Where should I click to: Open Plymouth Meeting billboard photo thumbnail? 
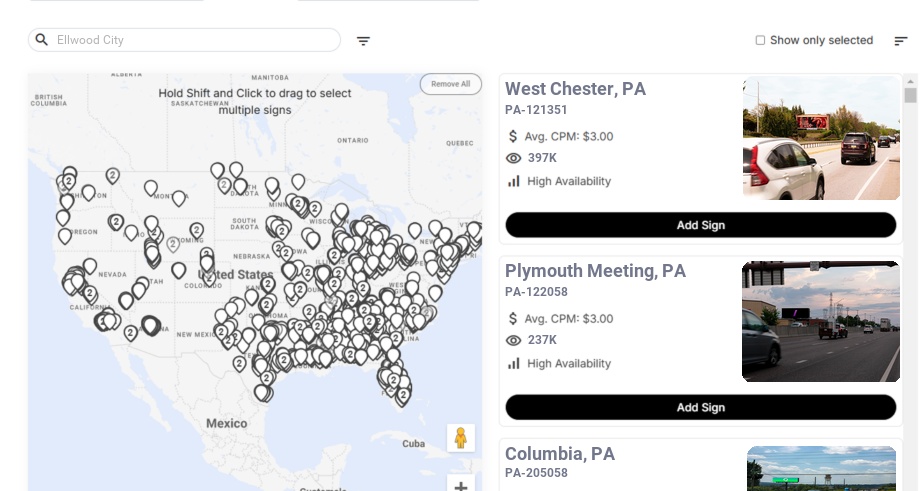coord(820,321)
